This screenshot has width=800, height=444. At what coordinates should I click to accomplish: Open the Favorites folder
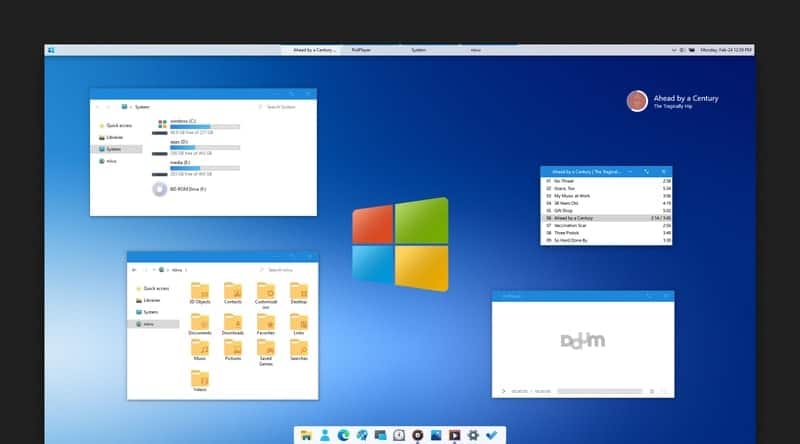tap(266, 325)
